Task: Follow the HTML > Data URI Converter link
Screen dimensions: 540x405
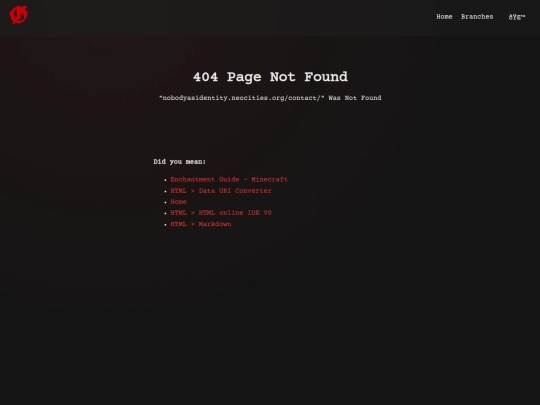Action: 221,190
